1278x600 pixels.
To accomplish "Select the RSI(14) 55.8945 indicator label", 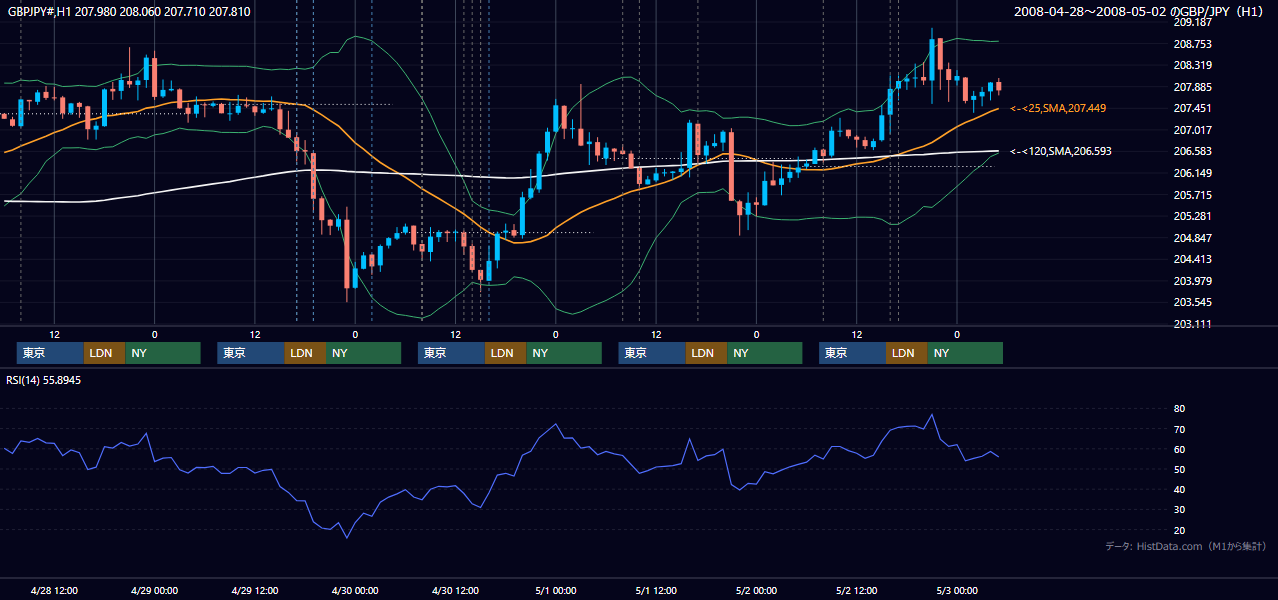I will pyautogui.click(x=44, y=381).
